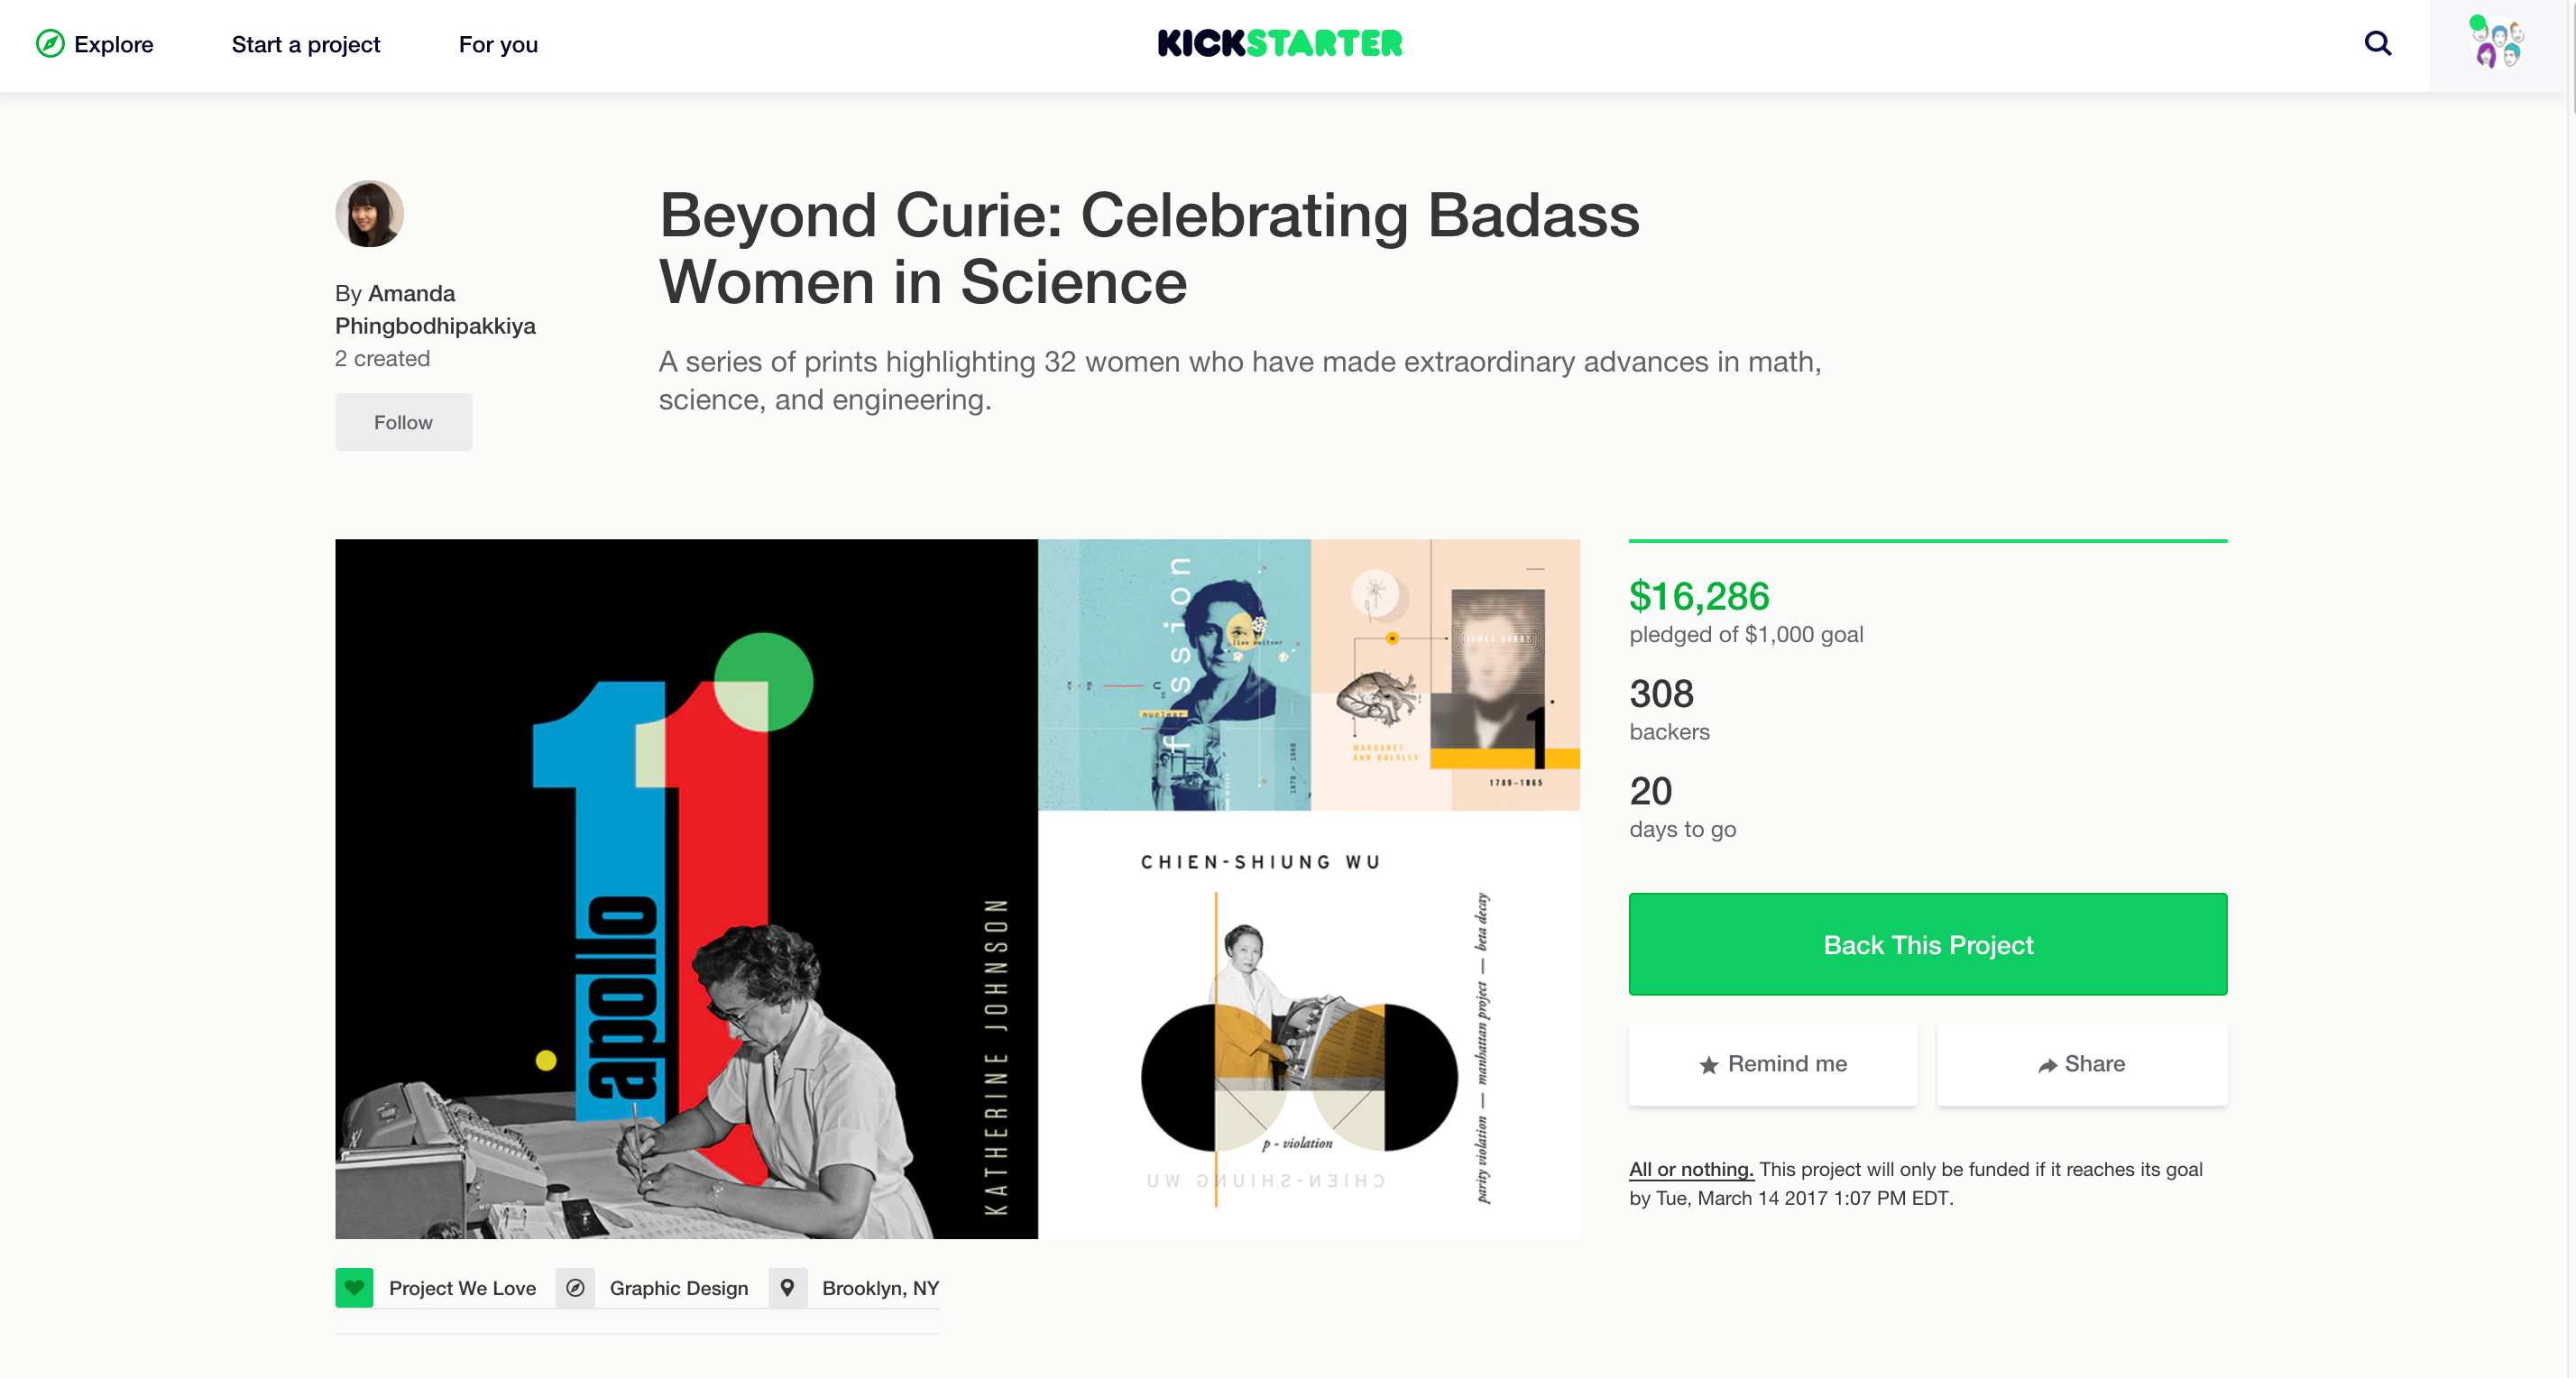Open search with the magnifier icon
This screenshot has width=2576, height=1378.
click(x=2377, y=44)
